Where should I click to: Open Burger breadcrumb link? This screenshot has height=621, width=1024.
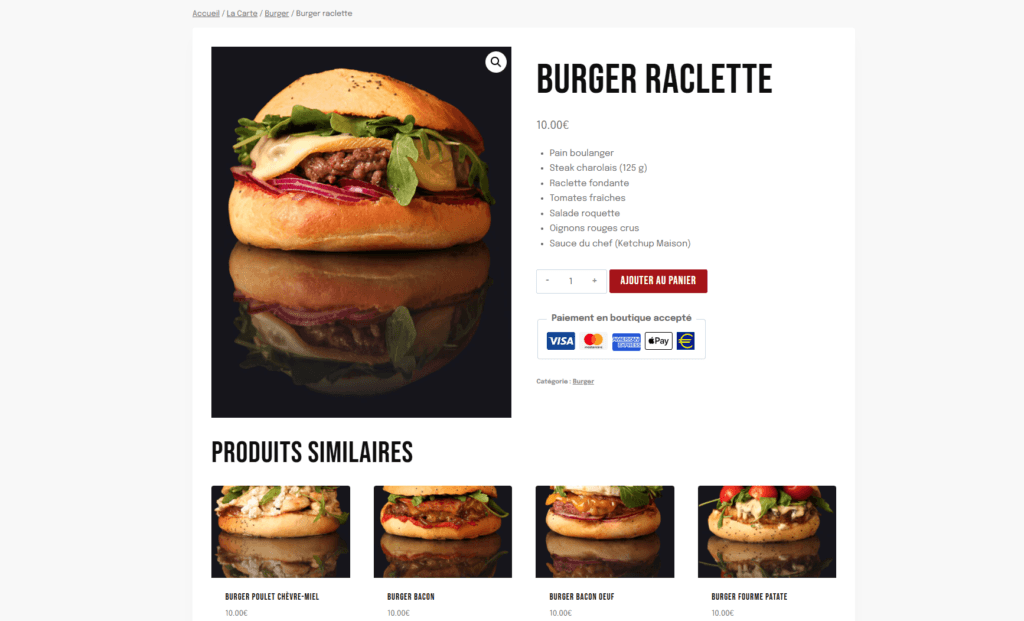click(276, 13)
